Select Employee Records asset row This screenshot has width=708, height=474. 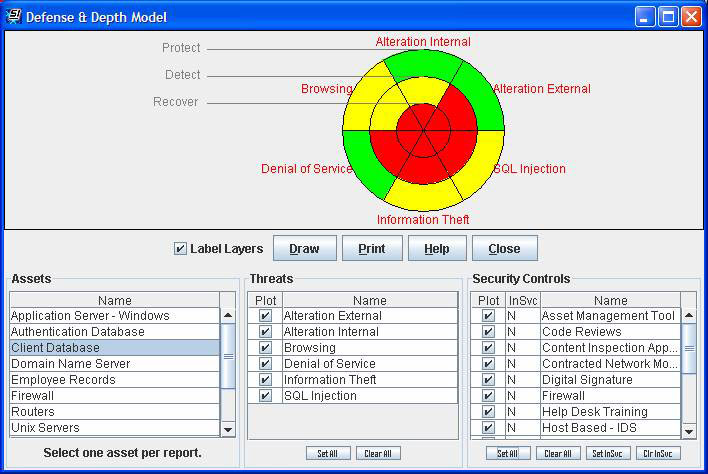coord(115,380)
